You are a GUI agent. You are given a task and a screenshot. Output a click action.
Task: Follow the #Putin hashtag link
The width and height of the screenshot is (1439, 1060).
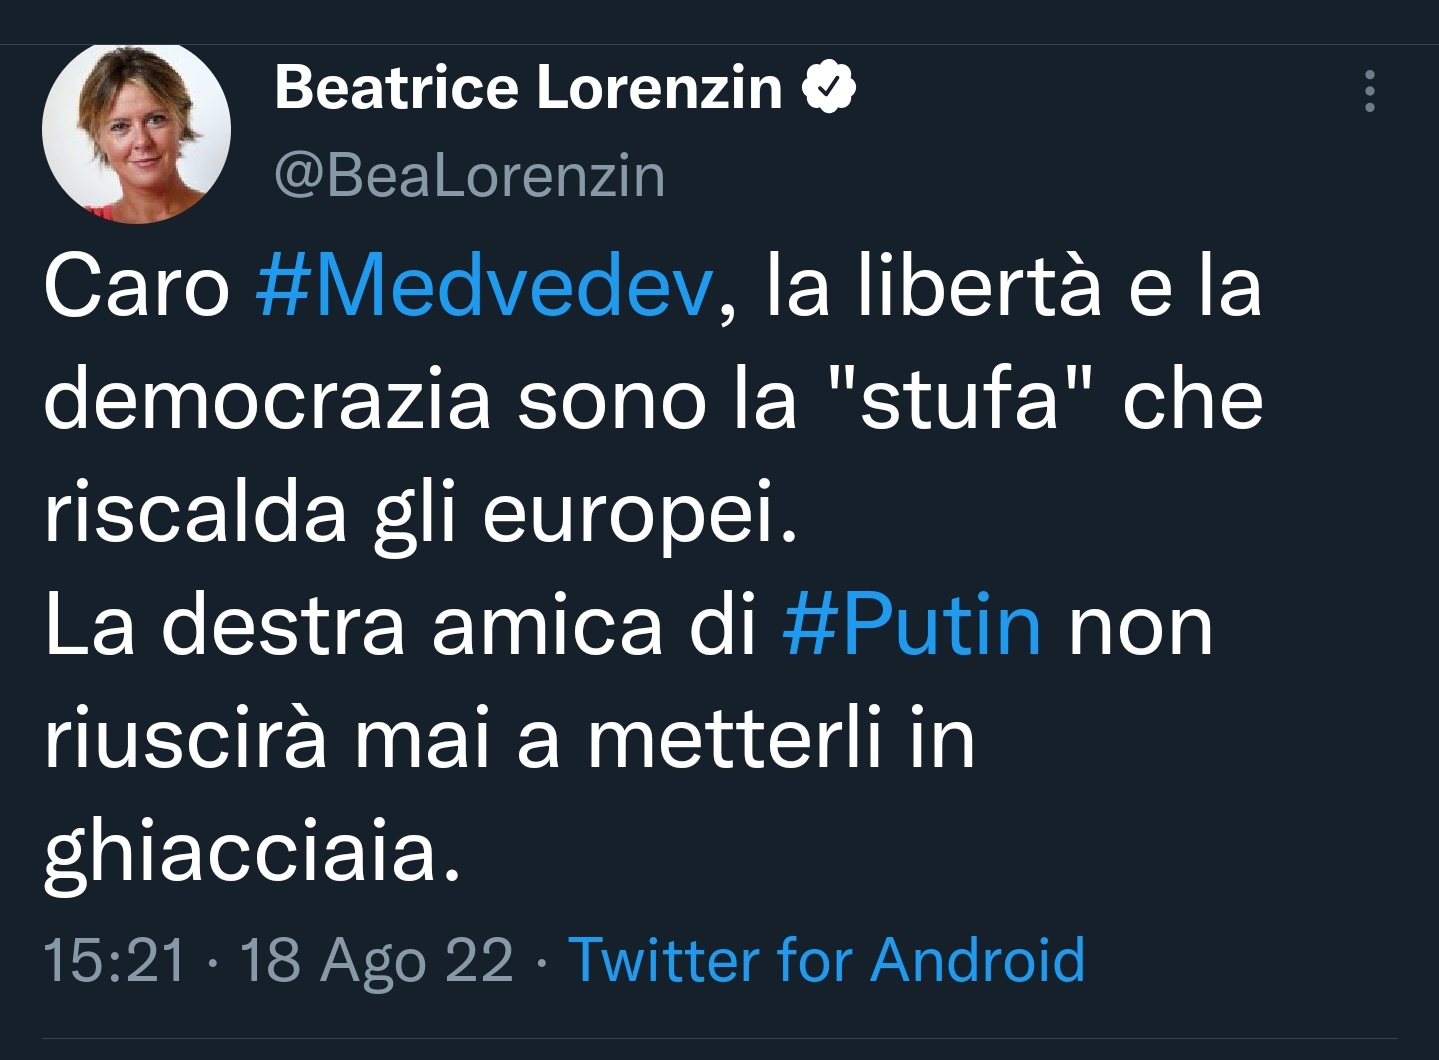(x=912, y=626)
